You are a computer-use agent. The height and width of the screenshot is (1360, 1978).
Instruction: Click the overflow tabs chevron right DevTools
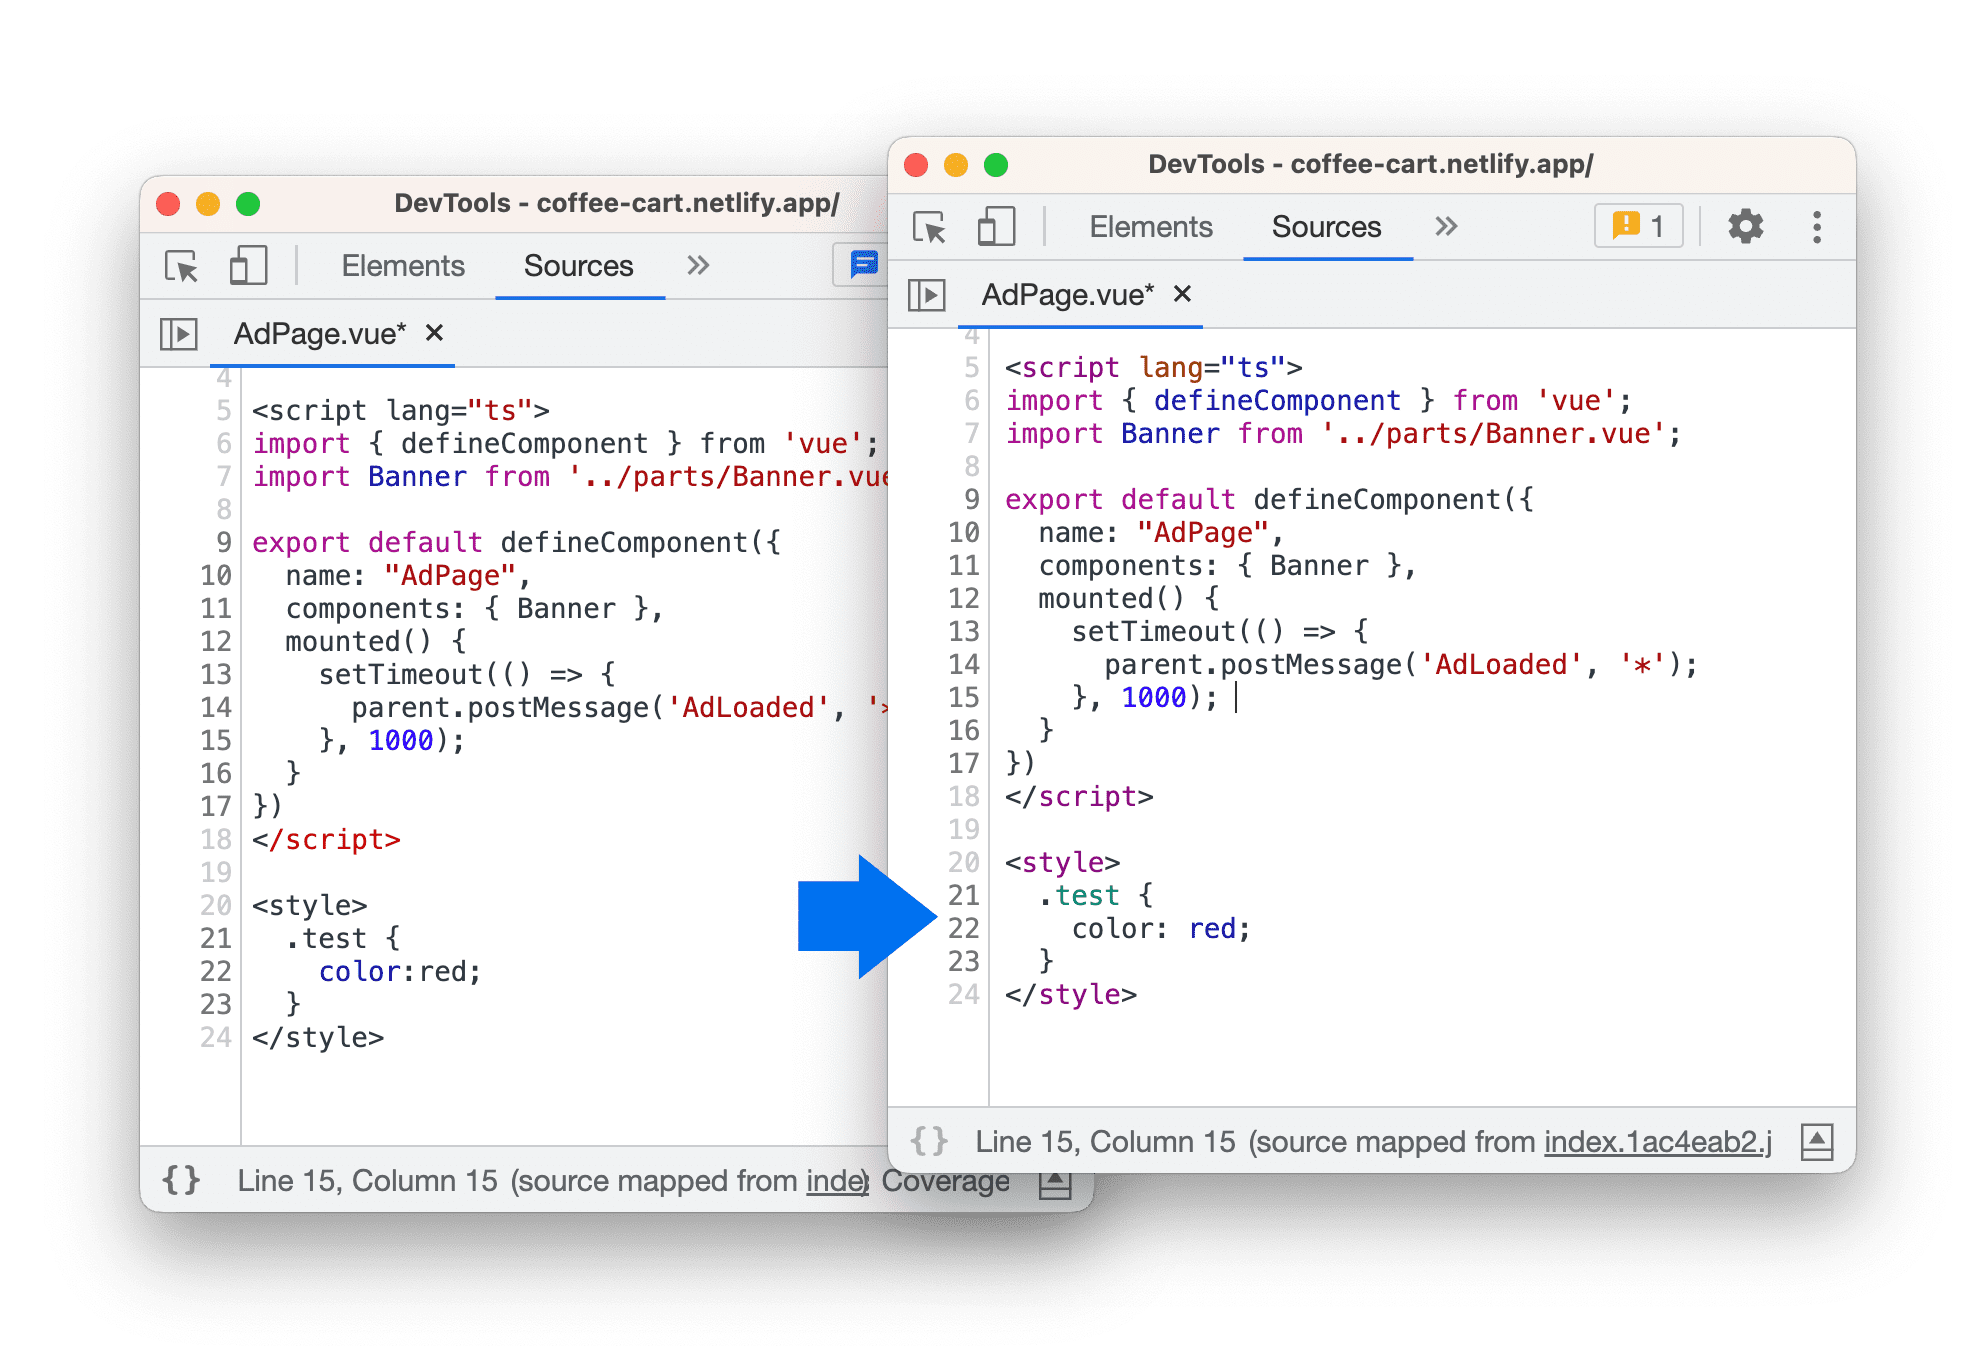(x=1444, y=224)
